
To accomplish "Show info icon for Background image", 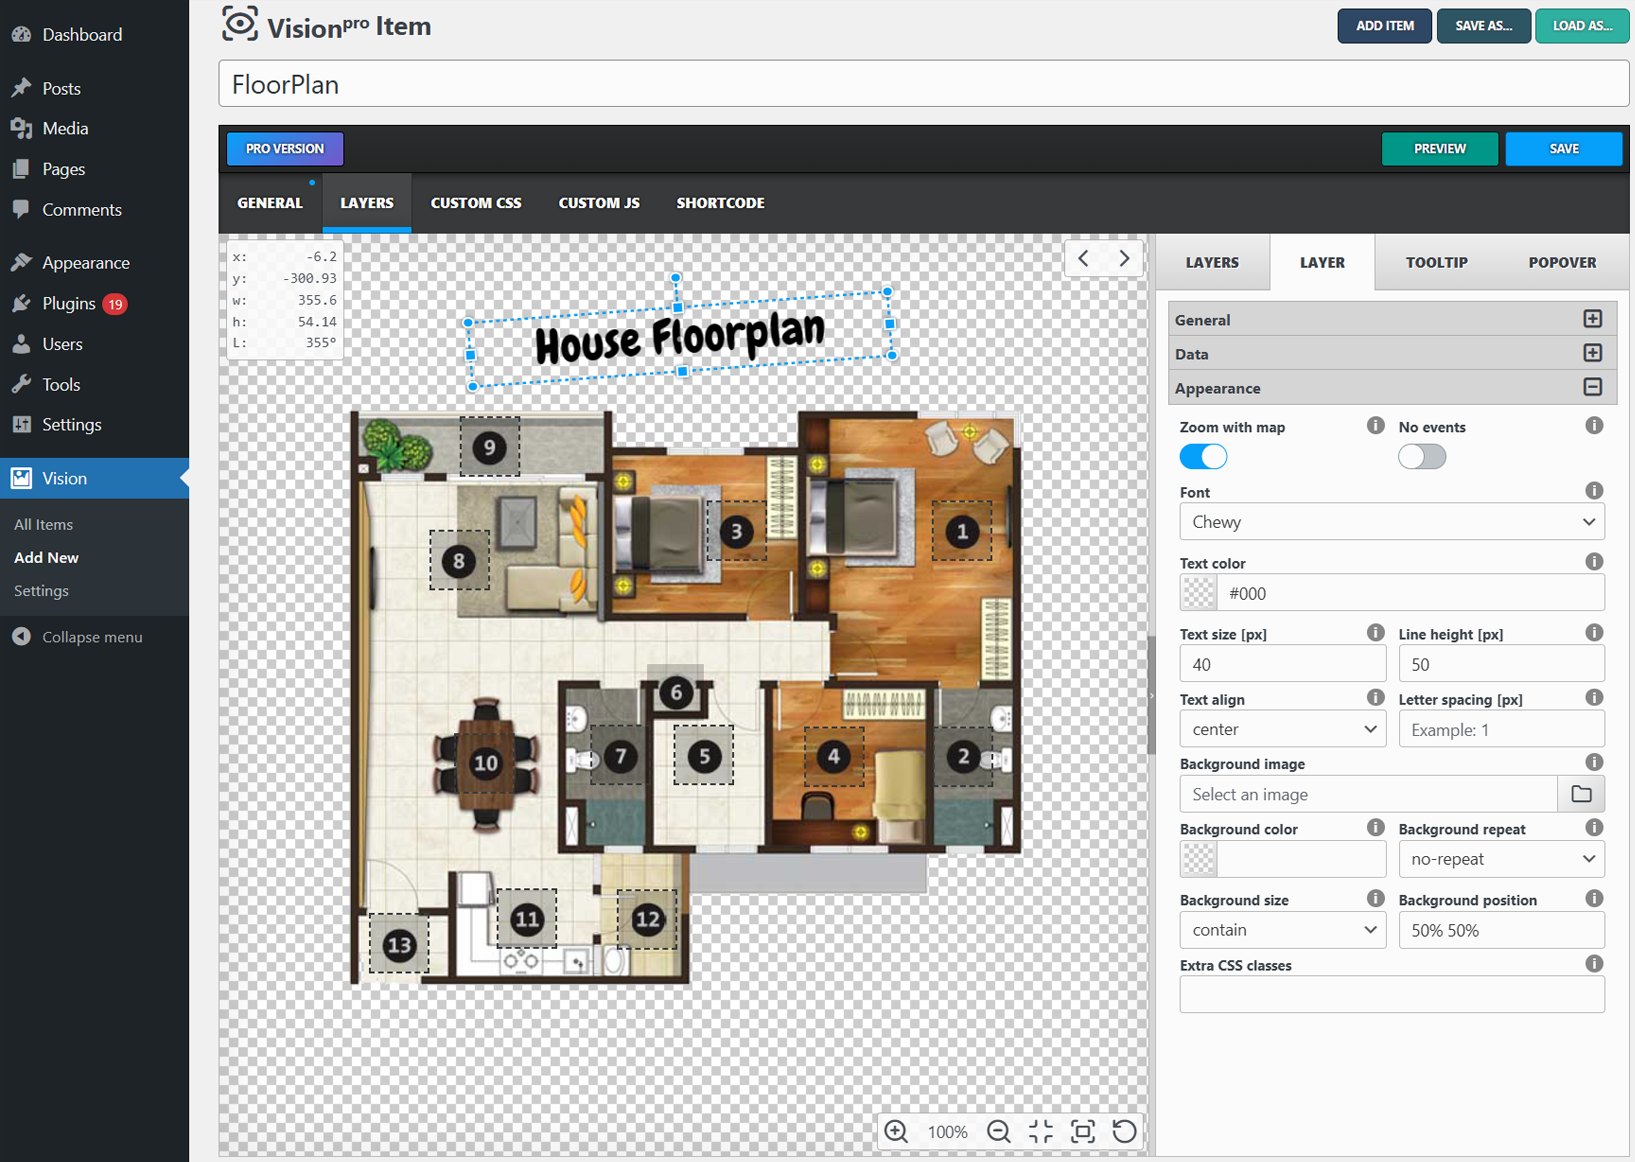I will 1594,763.
